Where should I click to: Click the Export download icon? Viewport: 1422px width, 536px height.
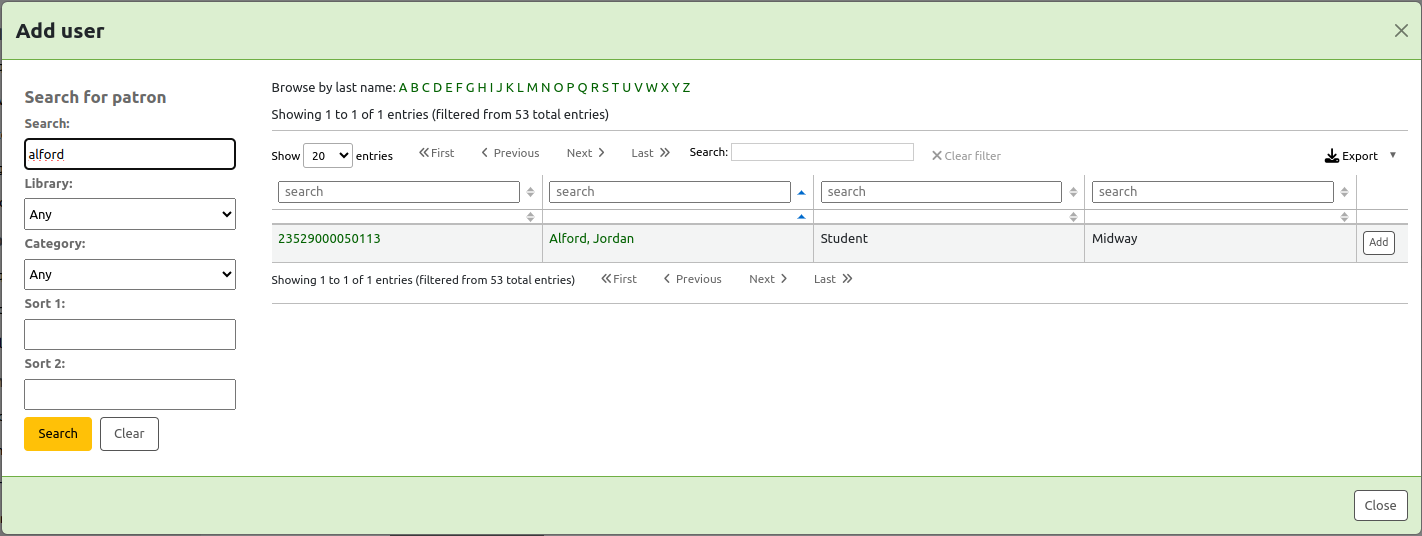[1331, 156]
